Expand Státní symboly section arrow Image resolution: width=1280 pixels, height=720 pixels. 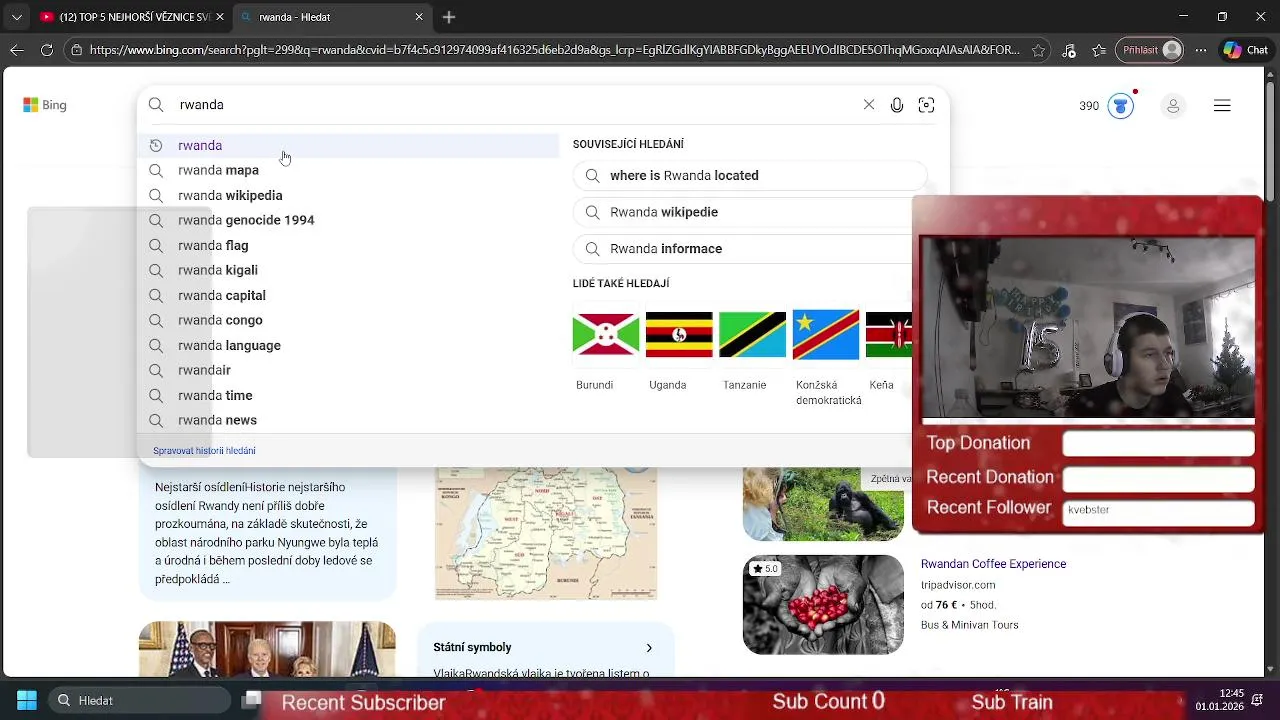click(649, 648)
